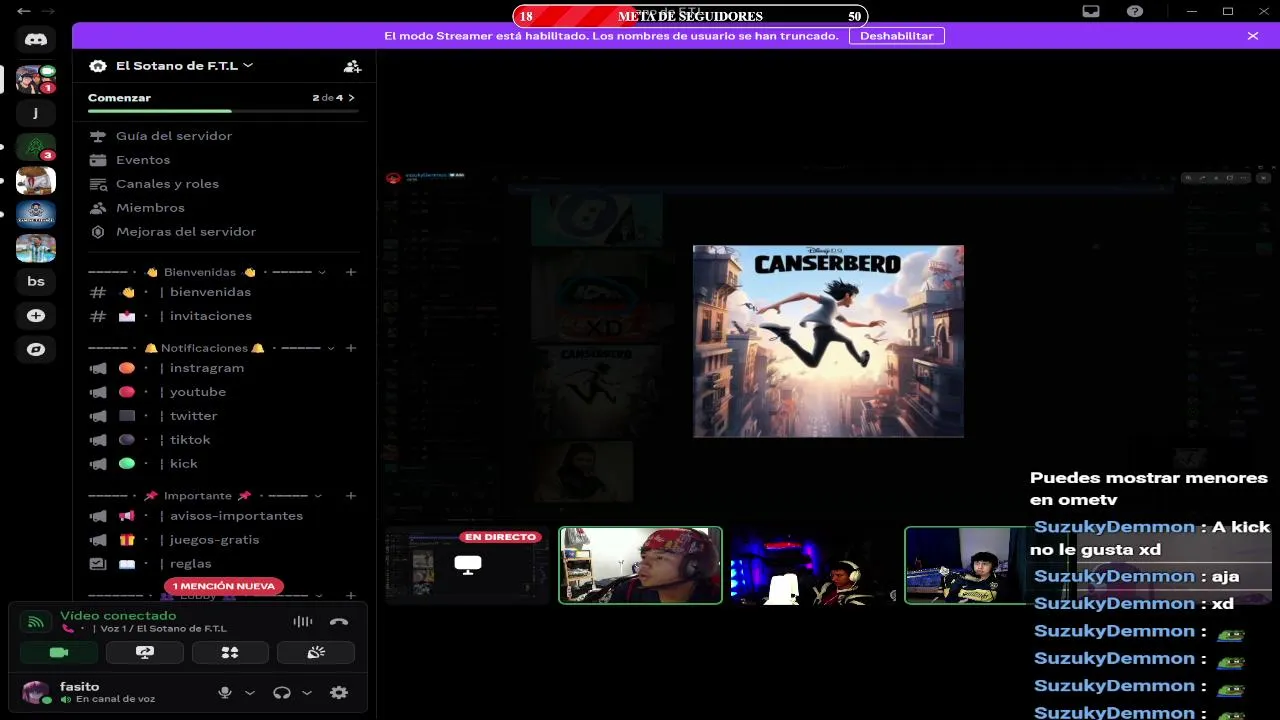1280x720 pixels.
Task: Dismiss the Streamer mode banner
Action: coord(1253,36)
